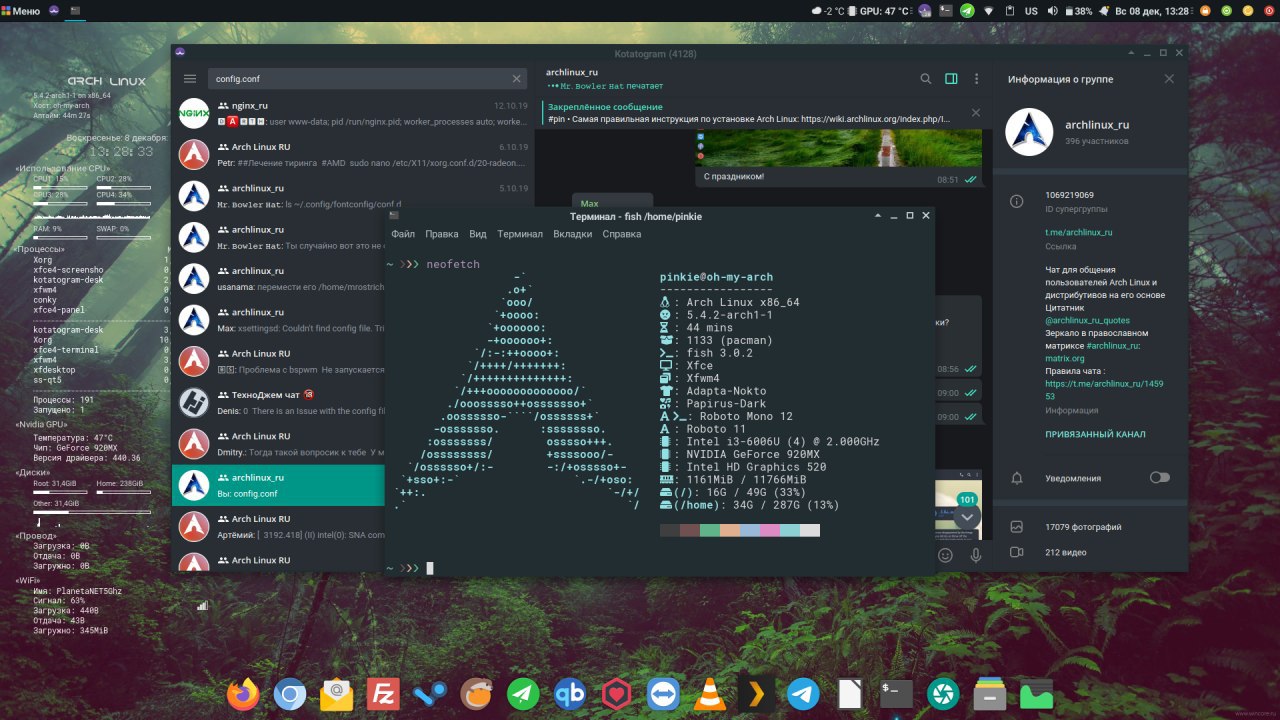This screenshot has height=720, width=1280.
Task: Click the microphone voice message icon
Action: (975, 555)
